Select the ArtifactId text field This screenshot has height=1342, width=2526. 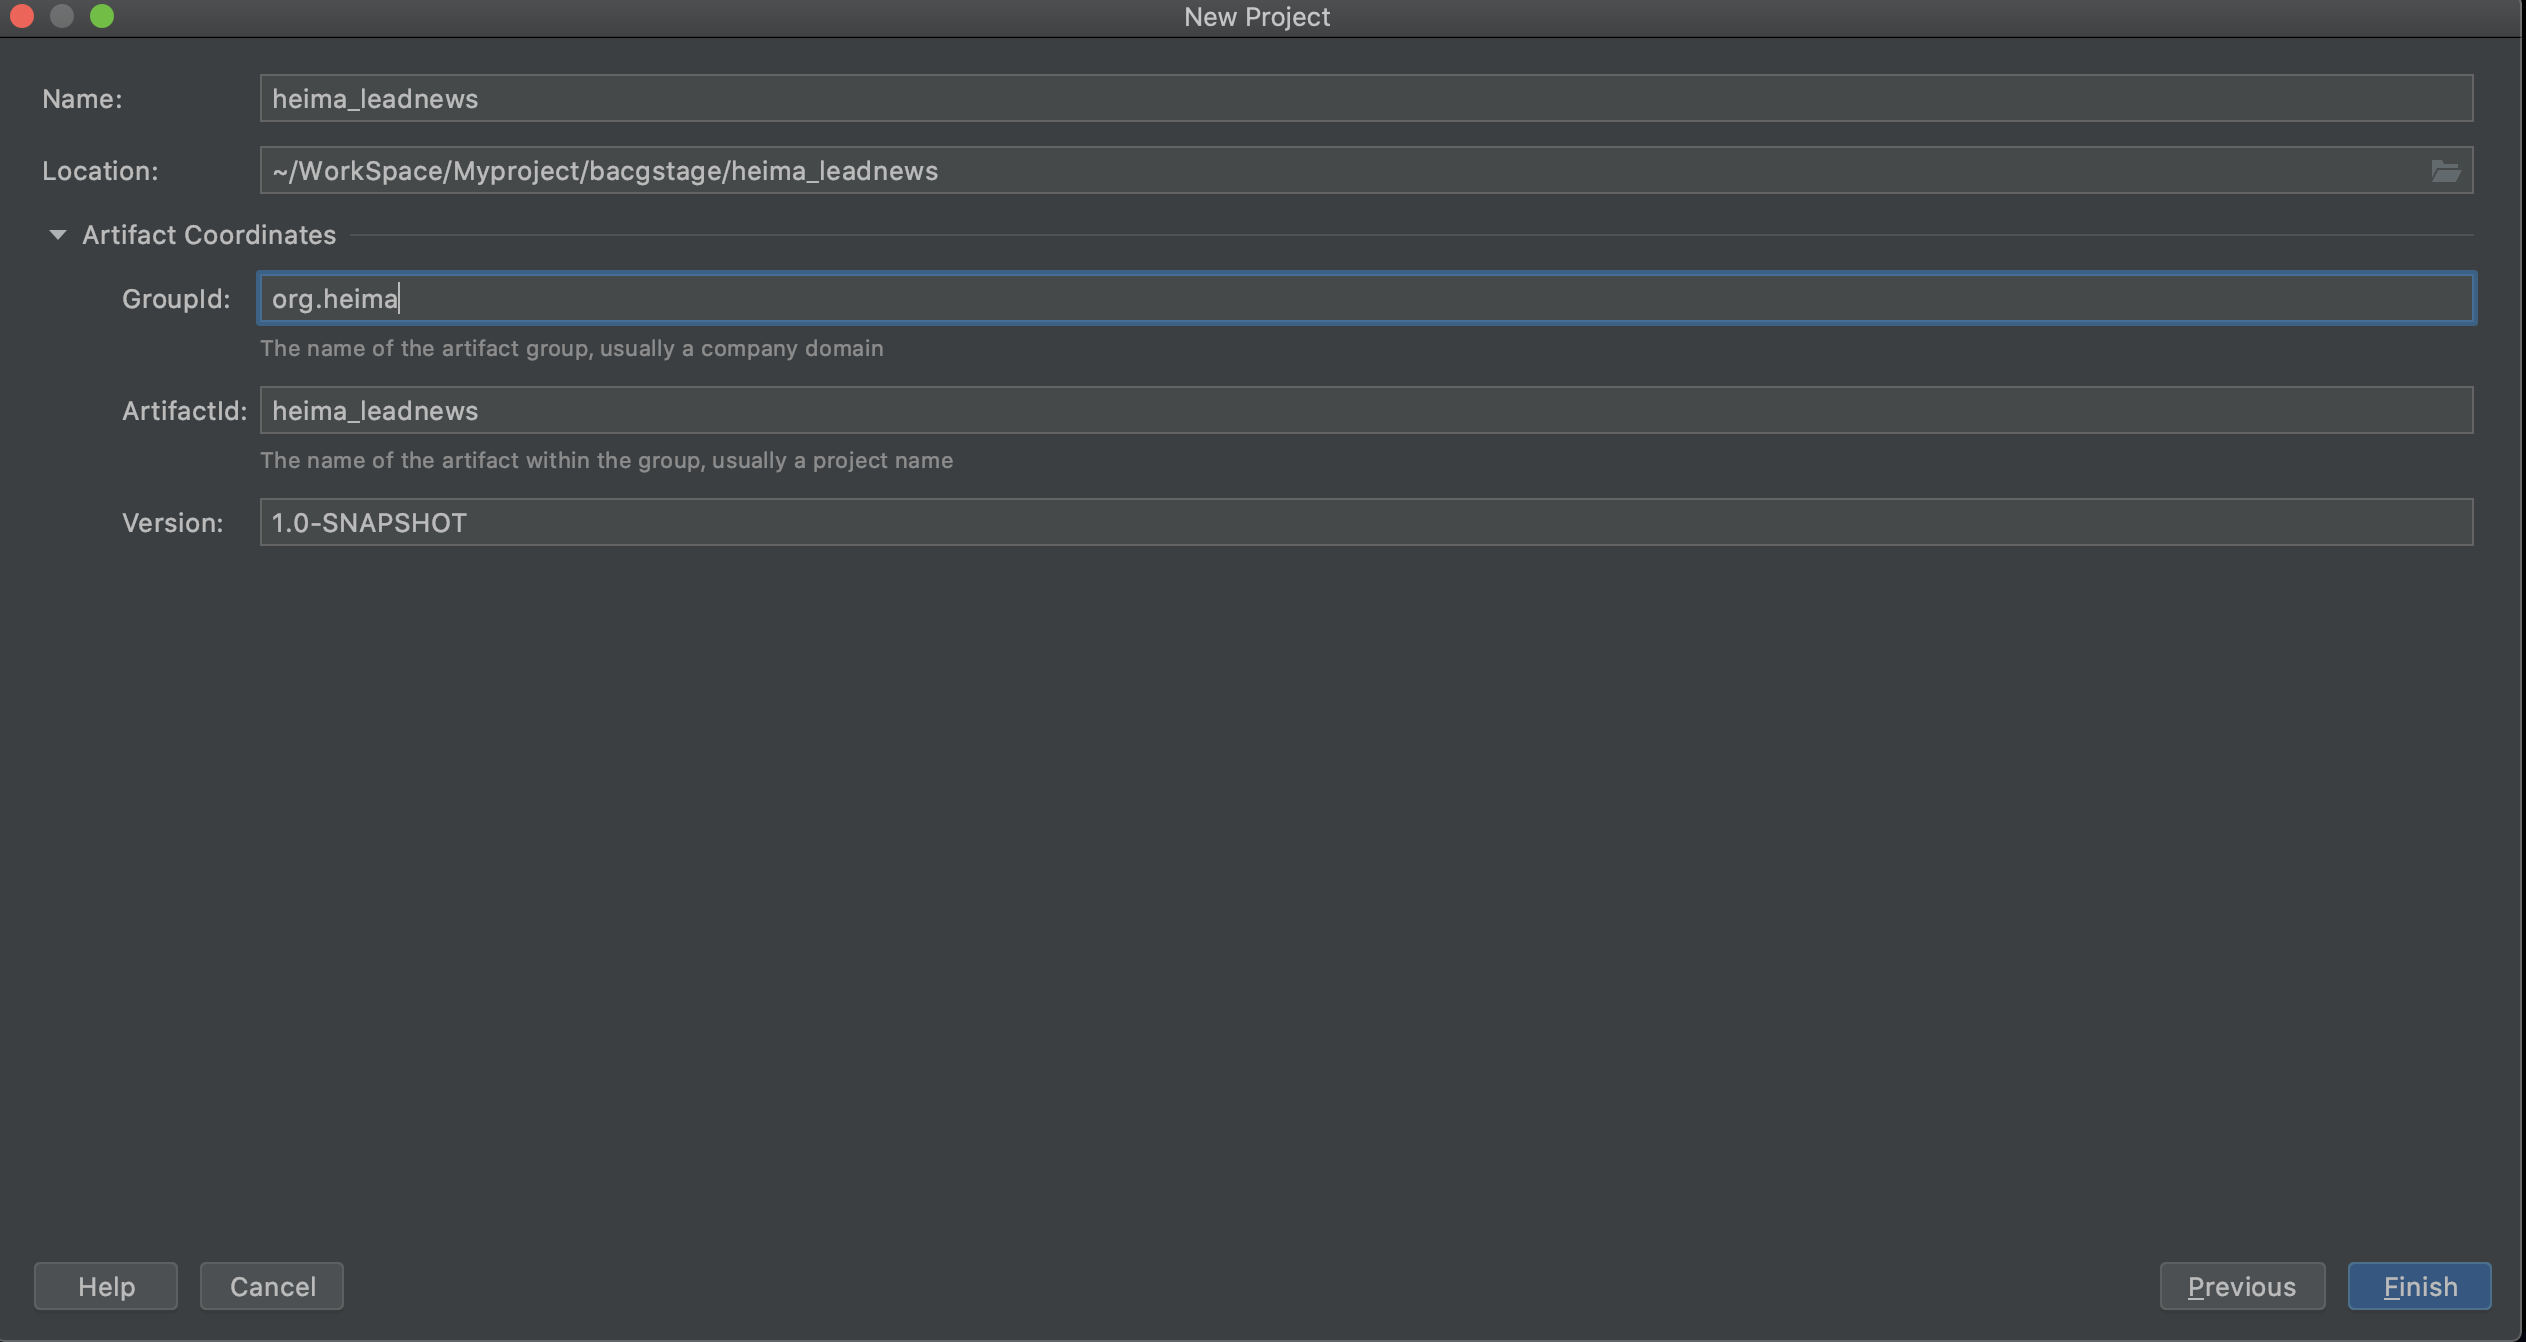[1365, 410]
